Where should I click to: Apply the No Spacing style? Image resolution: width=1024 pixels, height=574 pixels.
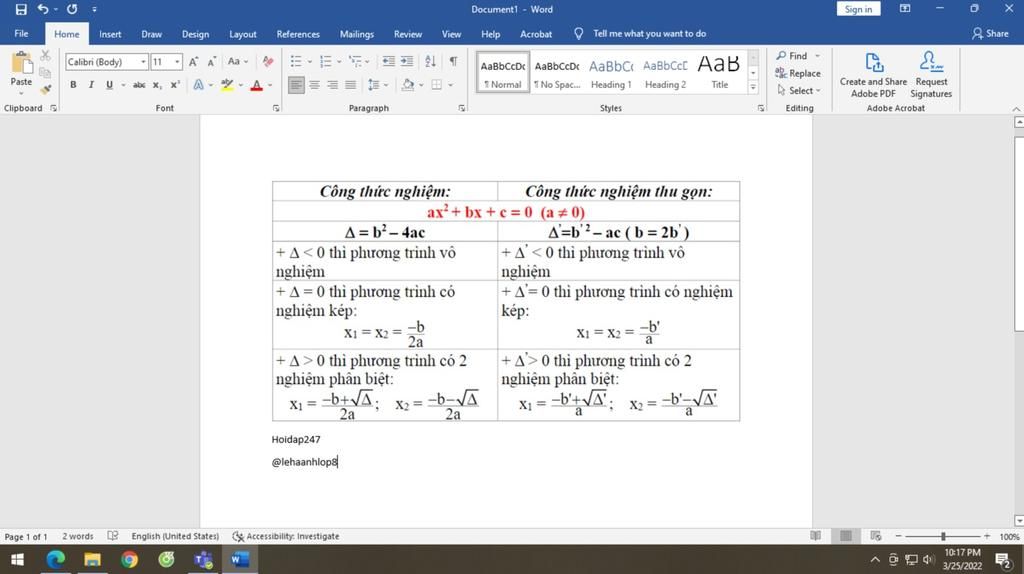click(x=556, y=73)
